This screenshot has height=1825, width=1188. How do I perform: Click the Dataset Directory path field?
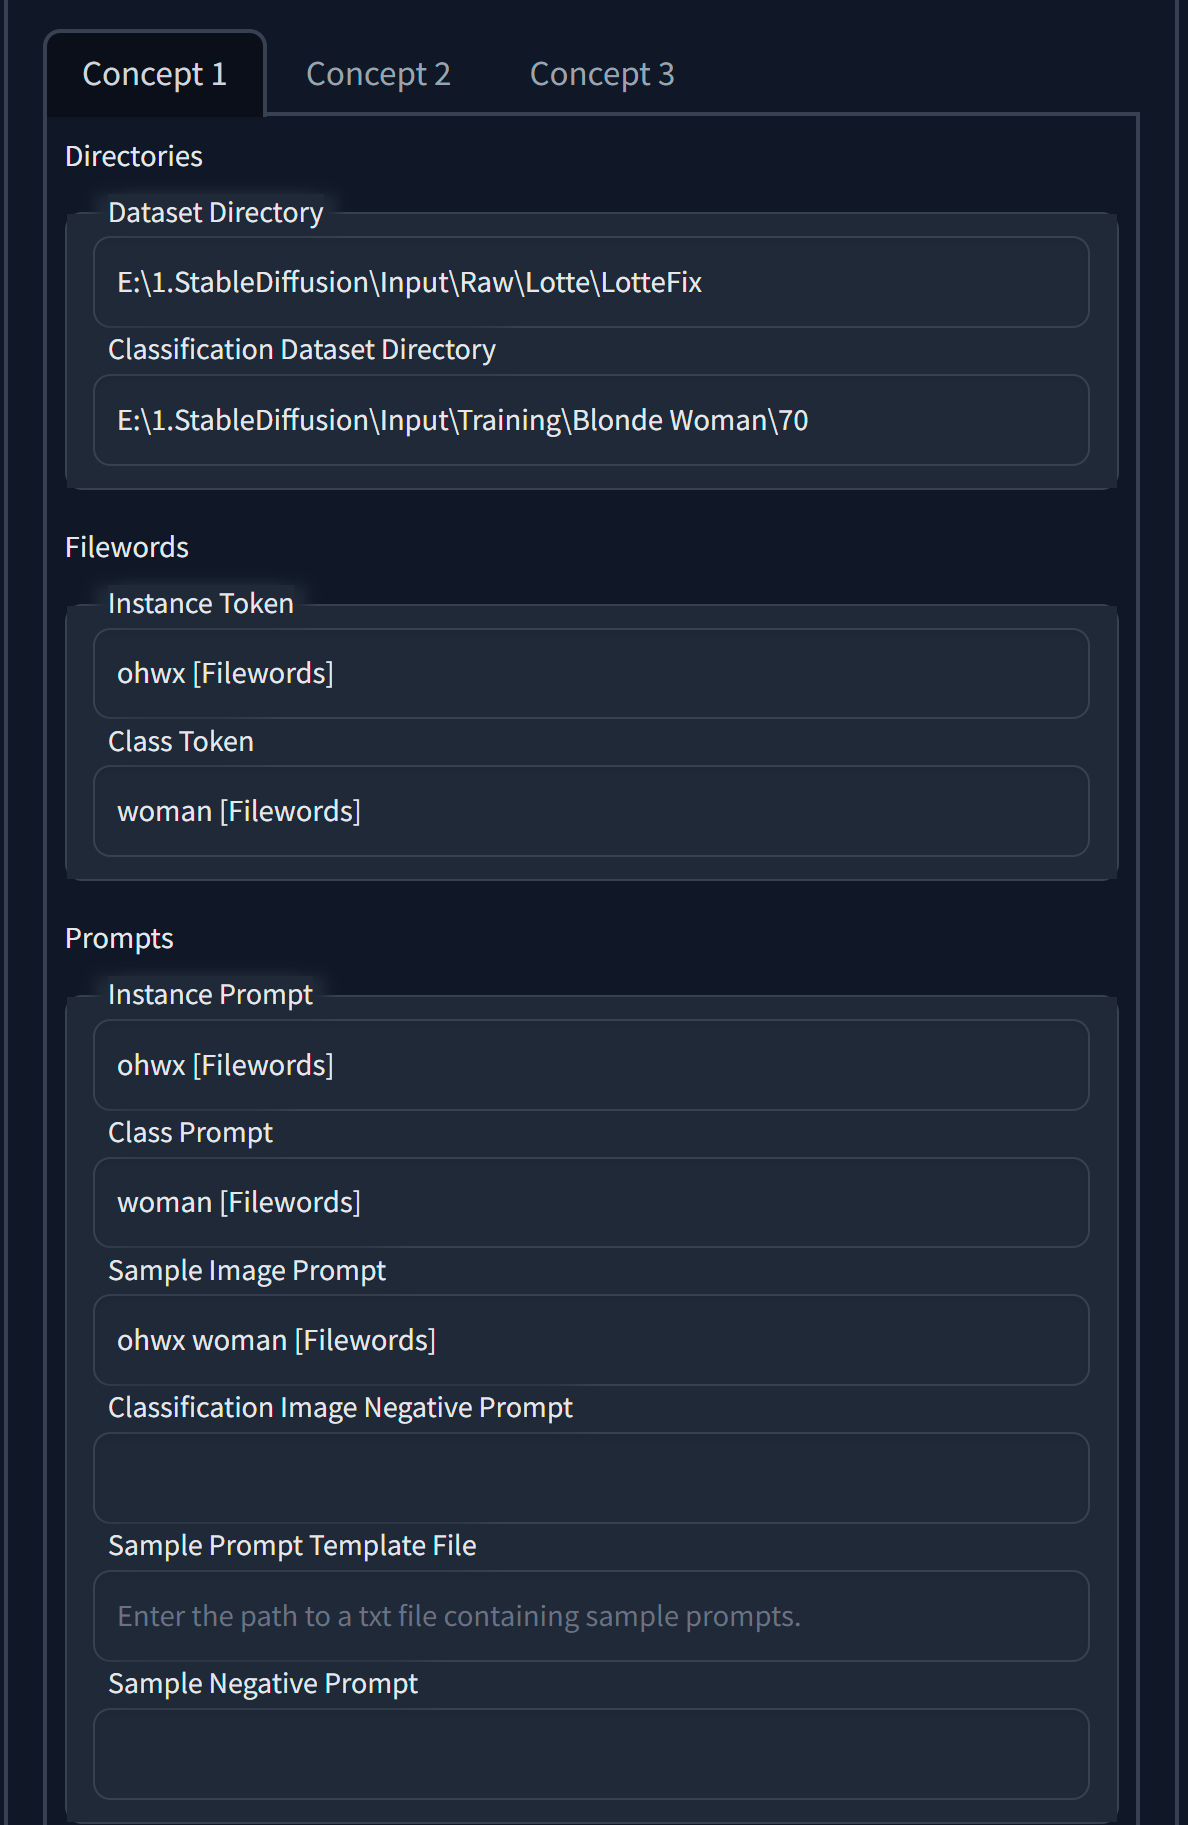tap(591, 282)
